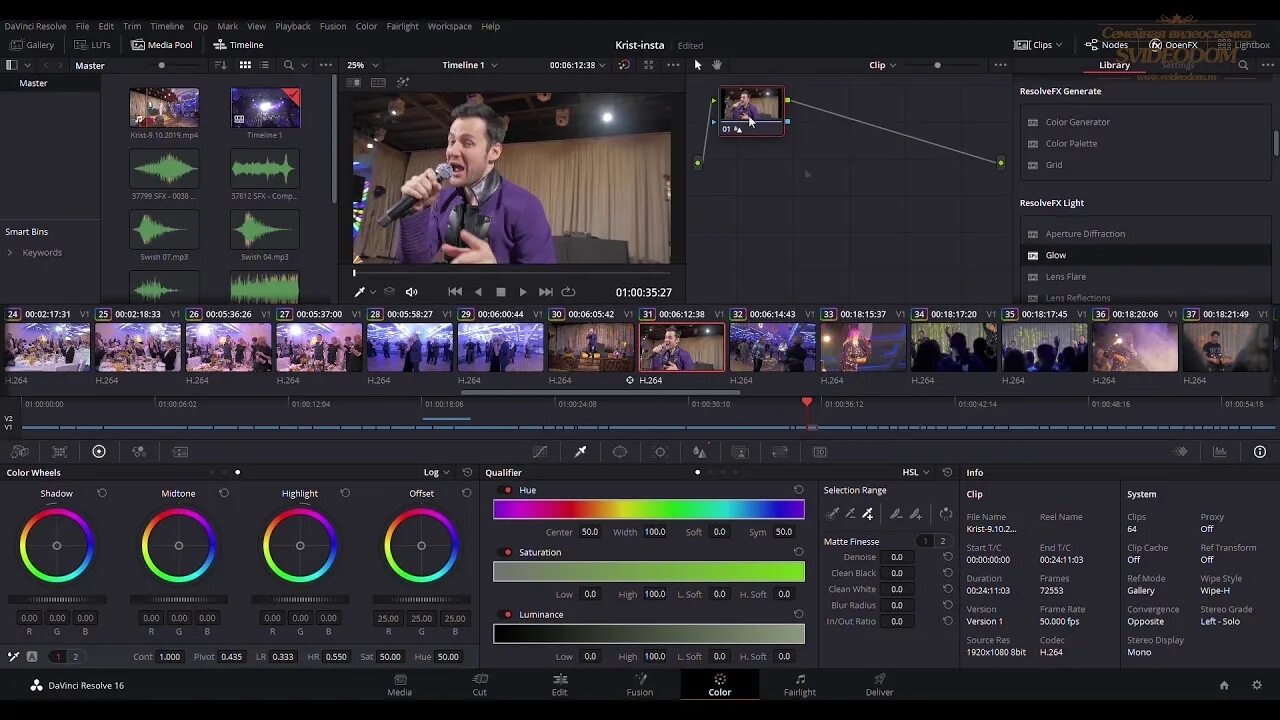This screenshot has height=720, width=1280.
Task: Switch to the Edit page
Action: point(560,685)
